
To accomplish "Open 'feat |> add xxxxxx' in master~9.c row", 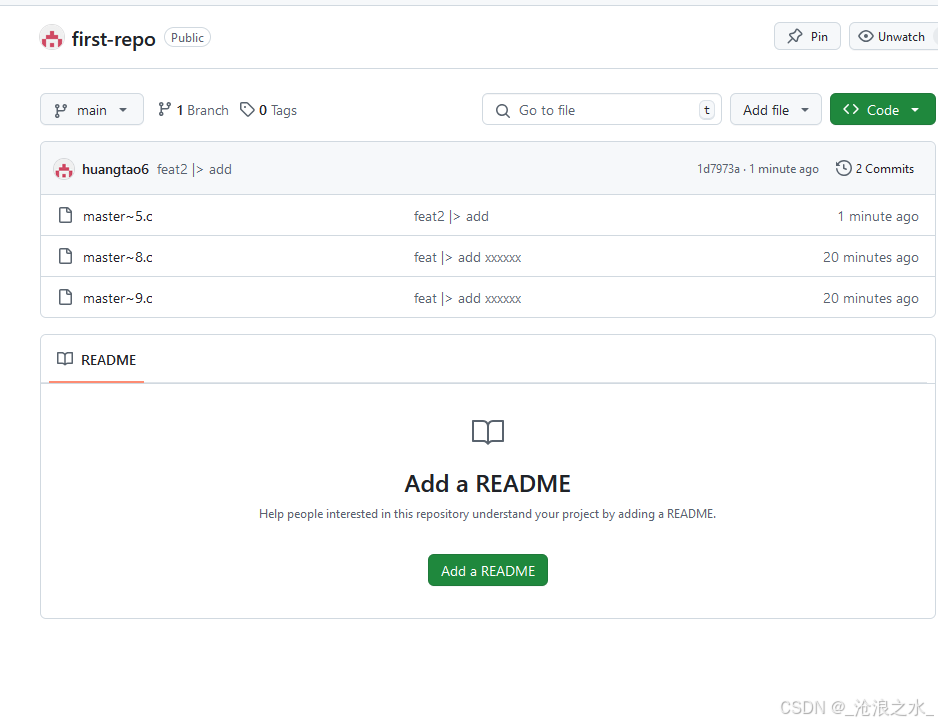I will click(x=467, y=298).
